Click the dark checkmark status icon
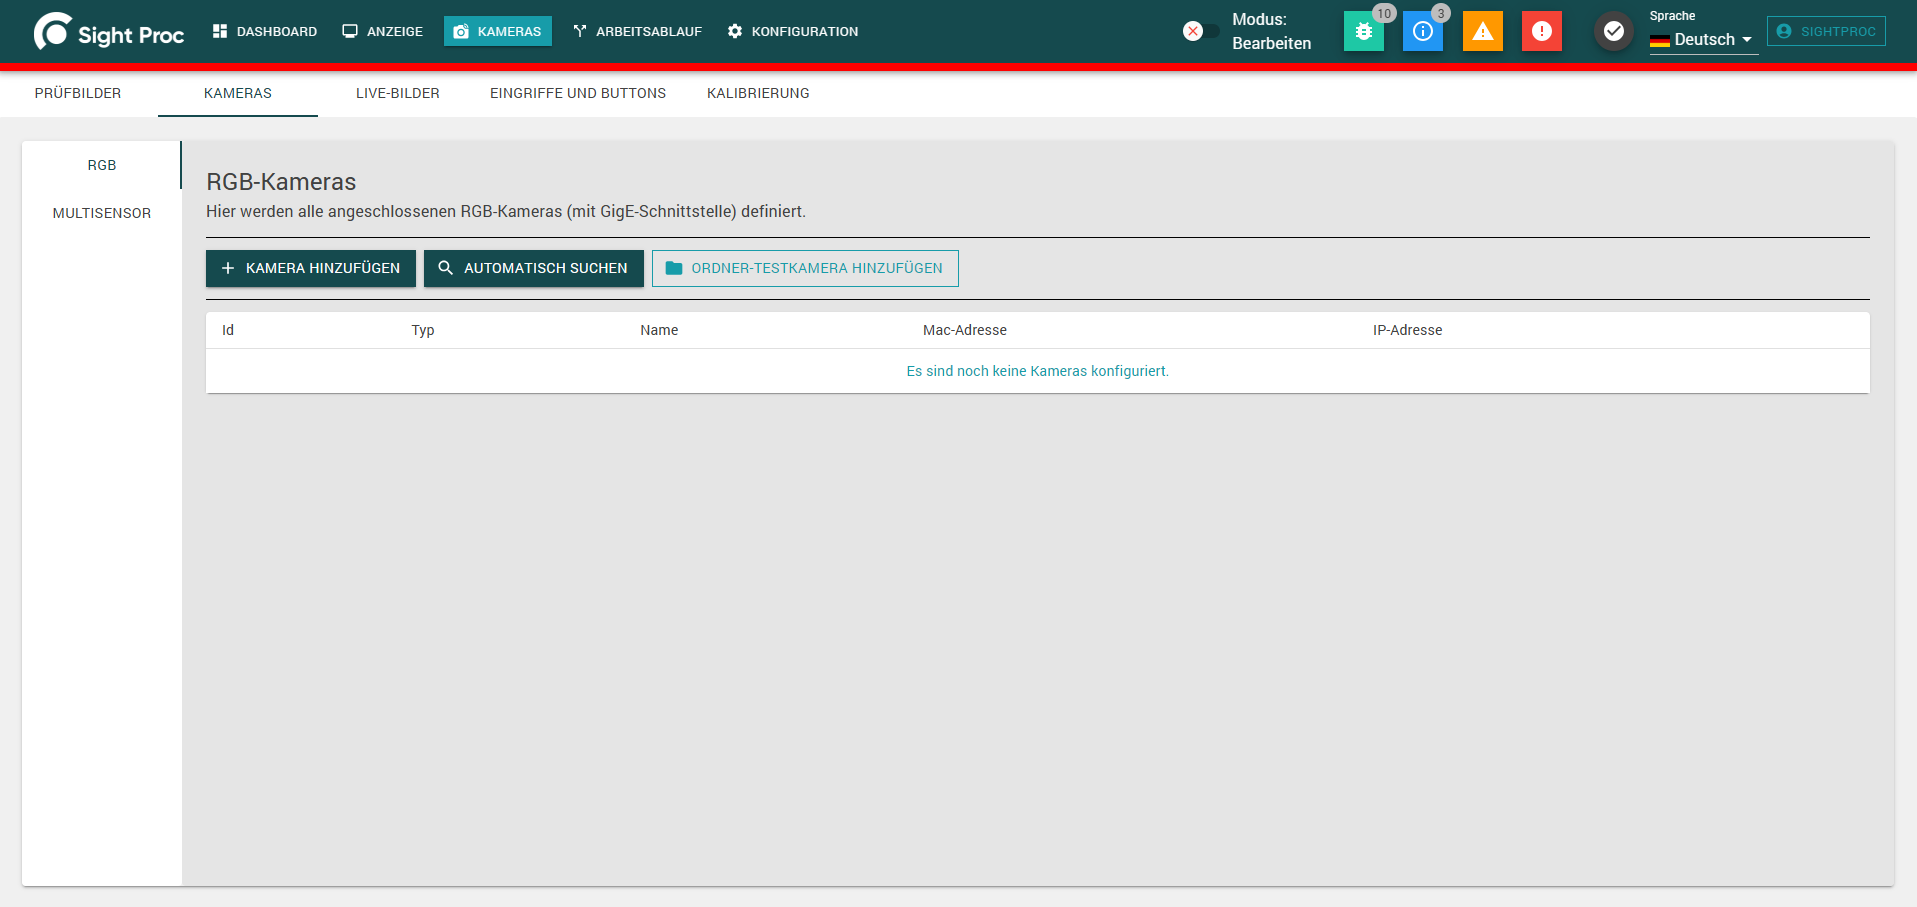Screen dimensions: 1917x907 pyautogui.click(x=1613, y=32)
